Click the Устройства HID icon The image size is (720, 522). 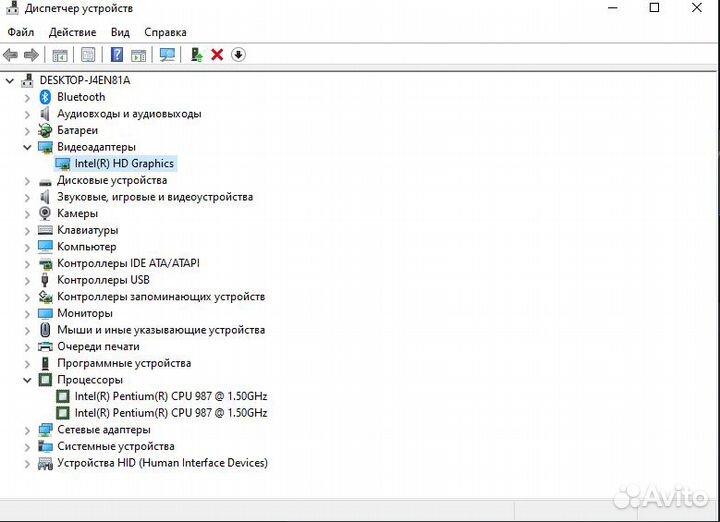45,463
